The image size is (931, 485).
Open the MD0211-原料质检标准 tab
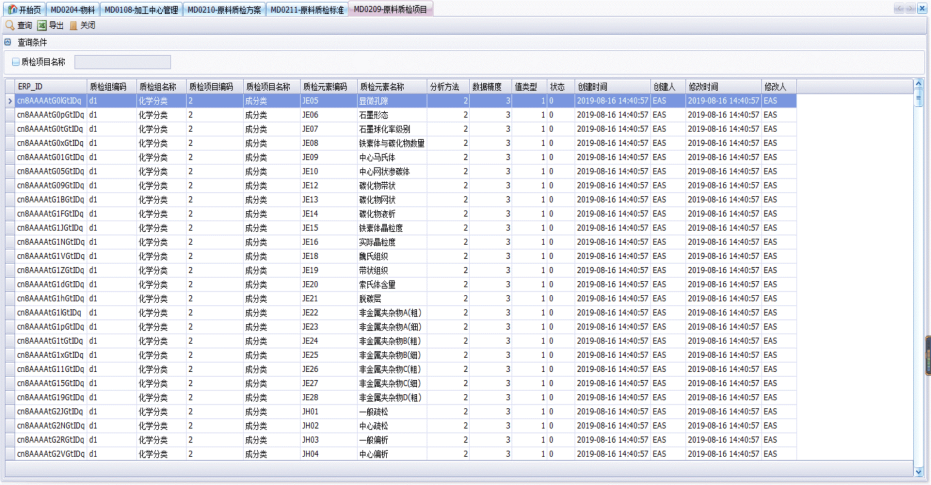tap(306, 9)
